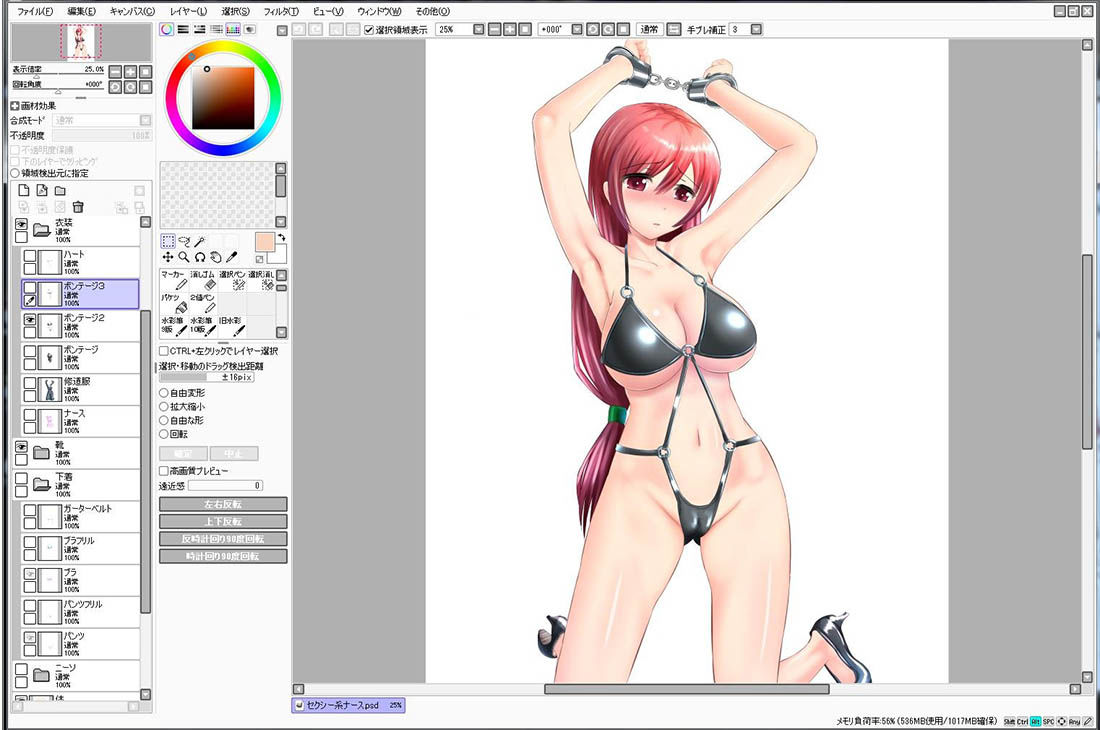Viewport: 1100px width, 730px height.
Task: Select the move layer tool
Action: (168, 257)
